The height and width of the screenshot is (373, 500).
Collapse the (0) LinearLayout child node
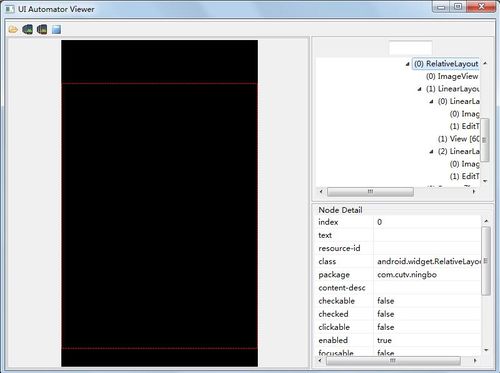pyautogui.click(x=431, y=102)
